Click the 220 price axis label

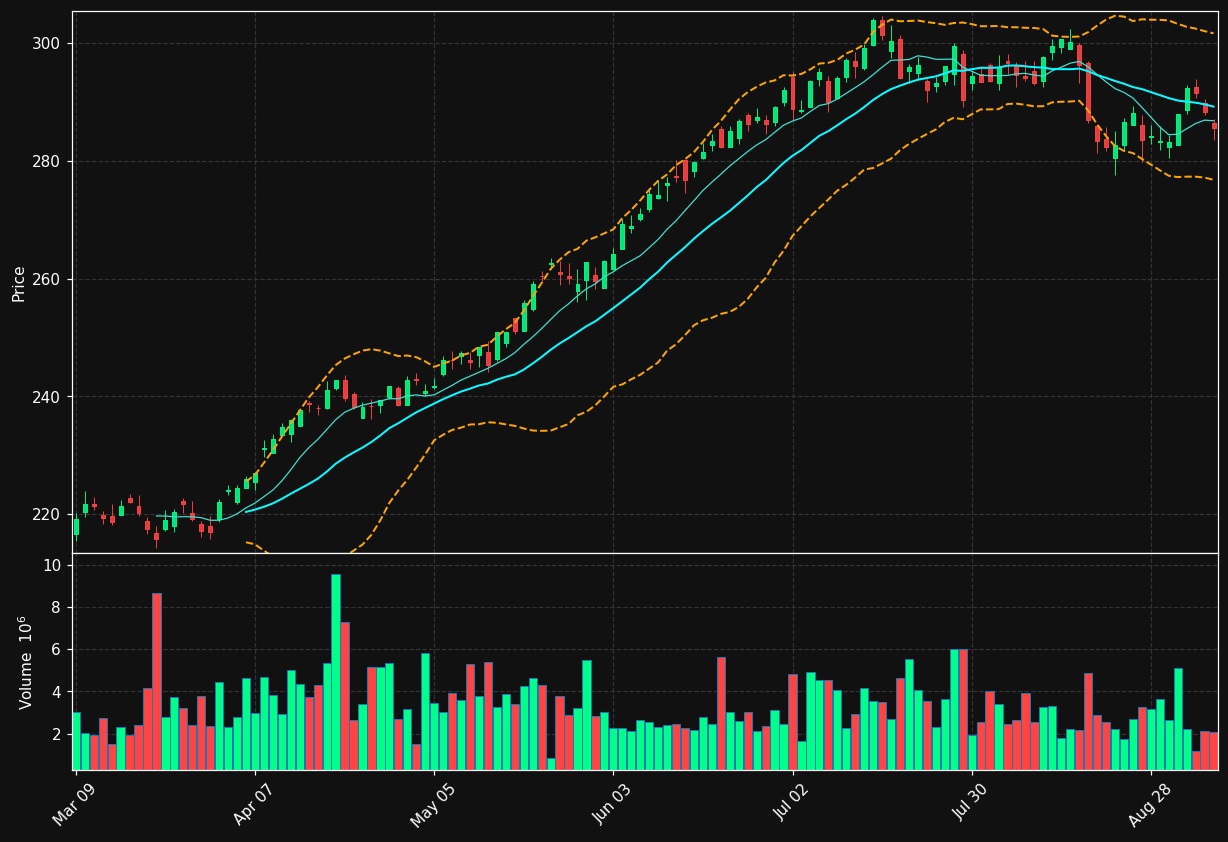pos(47,515)
